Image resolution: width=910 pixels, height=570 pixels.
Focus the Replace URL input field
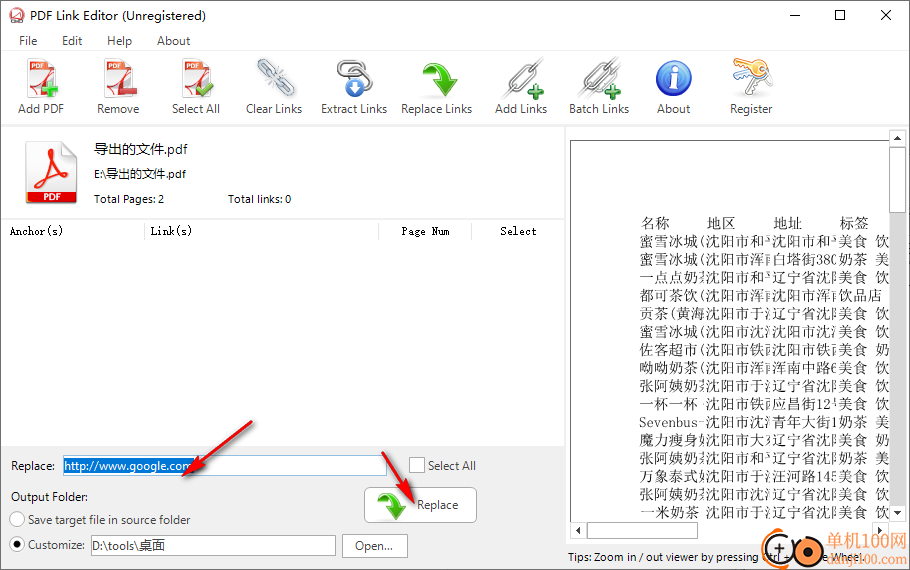pos(225,466)
